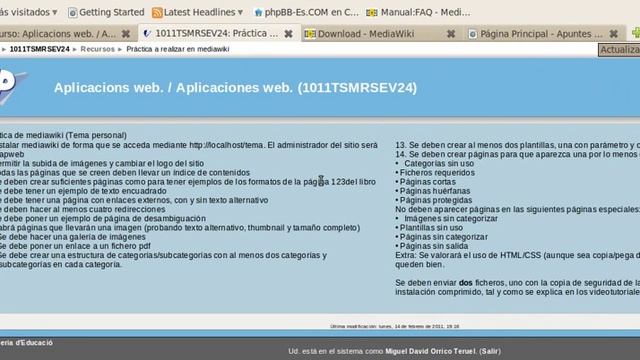Click the 'Imágenes sin categorizar' list item
The width and height of the screenshot is (640, 360).
pyautogui.click(x=451, y=218)
